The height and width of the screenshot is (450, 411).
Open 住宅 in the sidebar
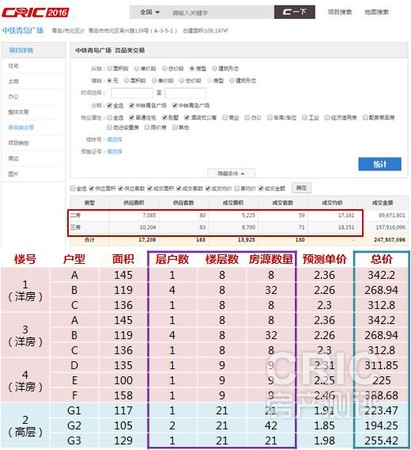click(x=13, y=66)
